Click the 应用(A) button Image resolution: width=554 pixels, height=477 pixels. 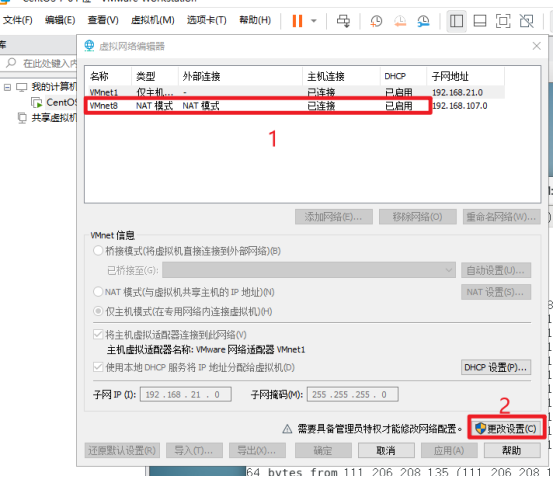click(x=449, y=450)
